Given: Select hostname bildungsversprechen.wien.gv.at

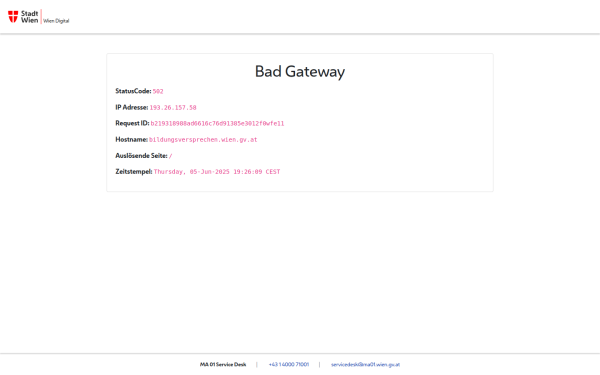Looking at the screenshot, I should [x=203, y=140].
